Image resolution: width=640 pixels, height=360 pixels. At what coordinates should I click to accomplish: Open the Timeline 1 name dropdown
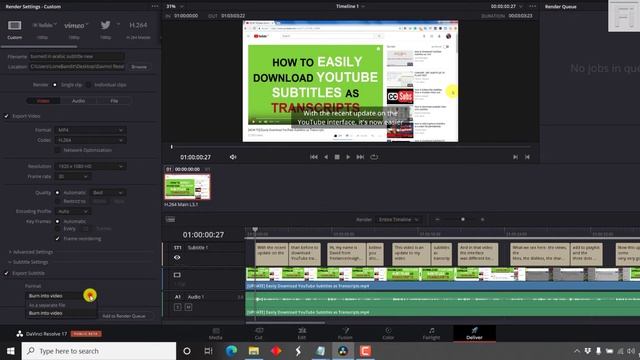[x=350, y=6]
